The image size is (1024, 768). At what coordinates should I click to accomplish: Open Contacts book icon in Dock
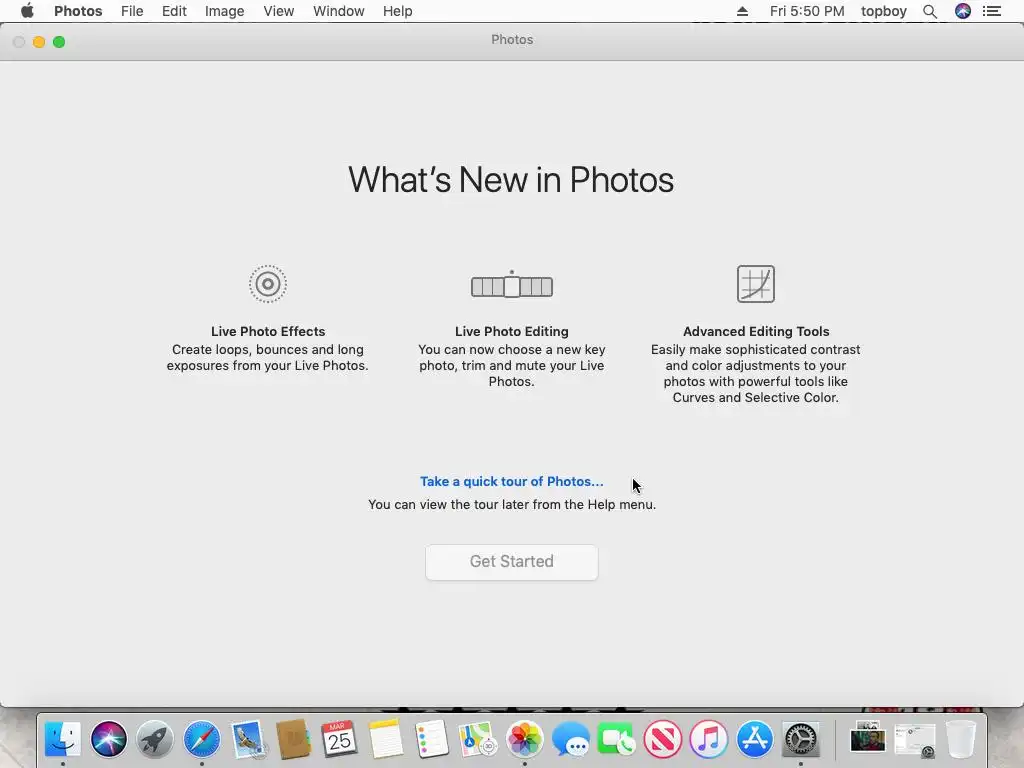293,739
